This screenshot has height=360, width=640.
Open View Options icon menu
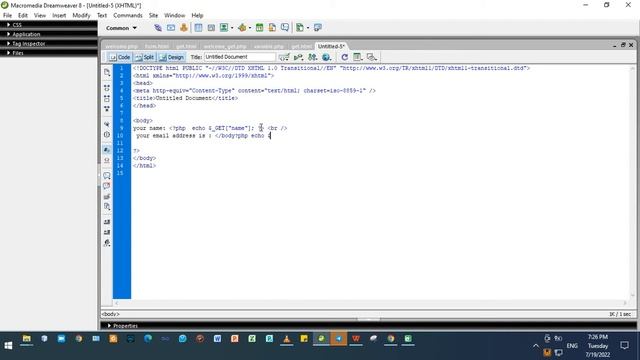[x=358, y=57]
